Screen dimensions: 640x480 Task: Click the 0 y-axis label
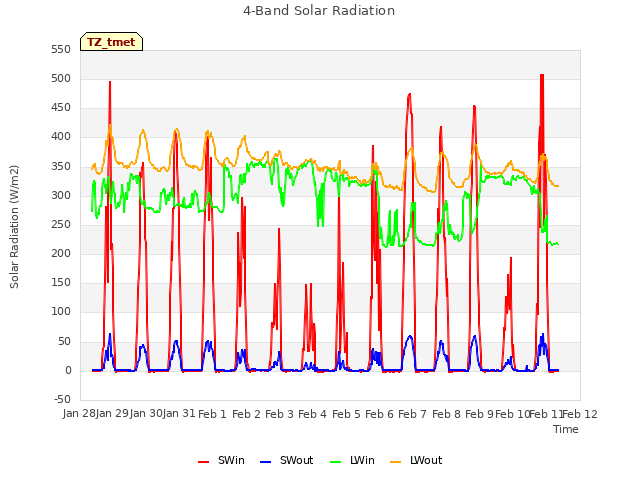coord(68,371)
